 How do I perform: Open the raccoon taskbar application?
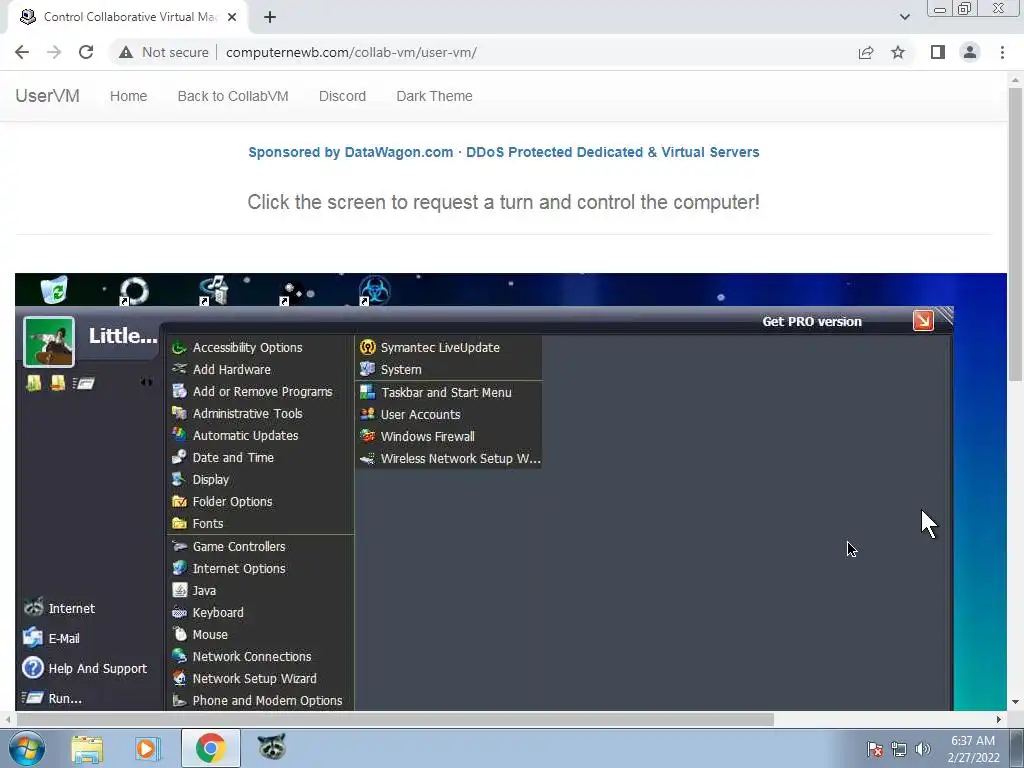click(272, 747)
